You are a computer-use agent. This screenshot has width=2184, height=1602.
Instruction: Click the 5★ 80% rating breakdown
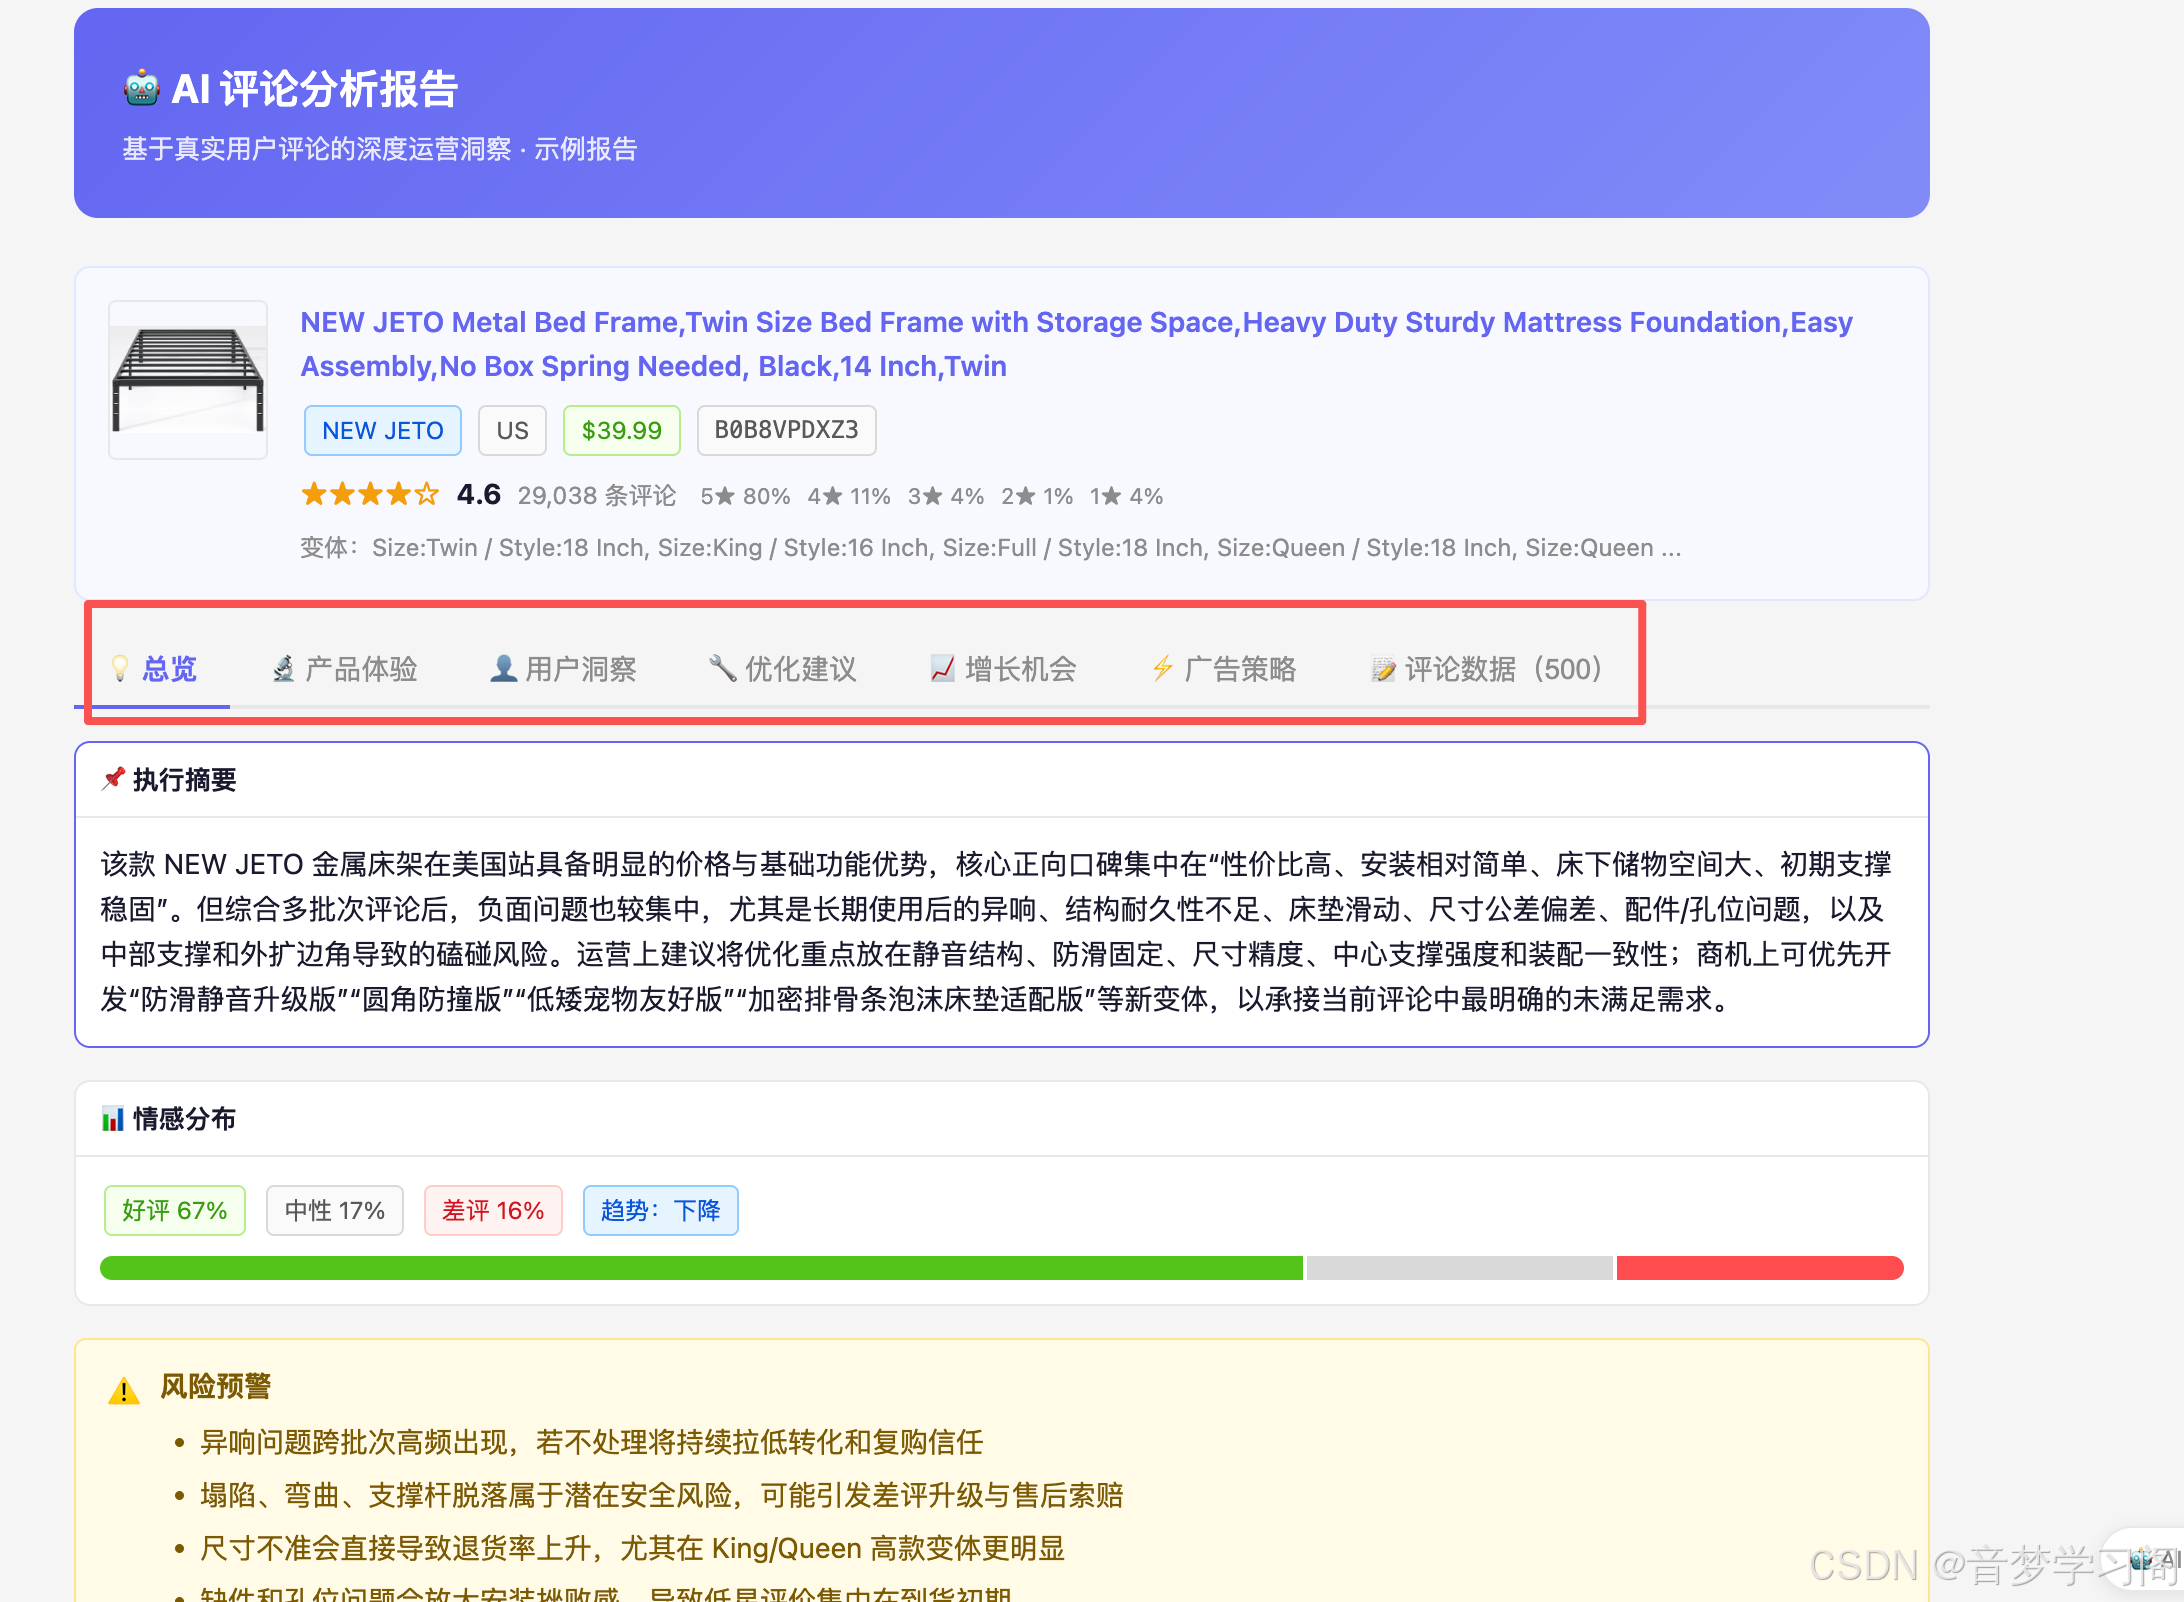745,496
